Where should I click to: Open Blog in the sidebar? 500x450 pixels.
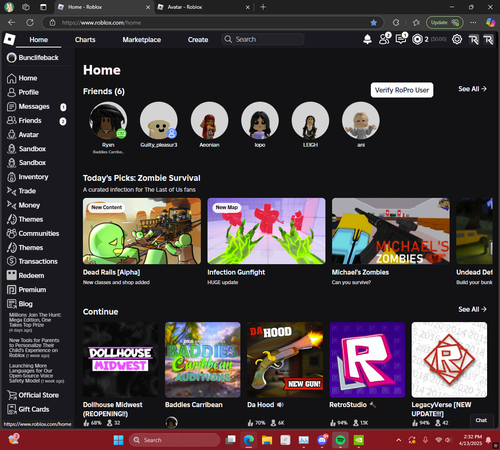(20, 304)
